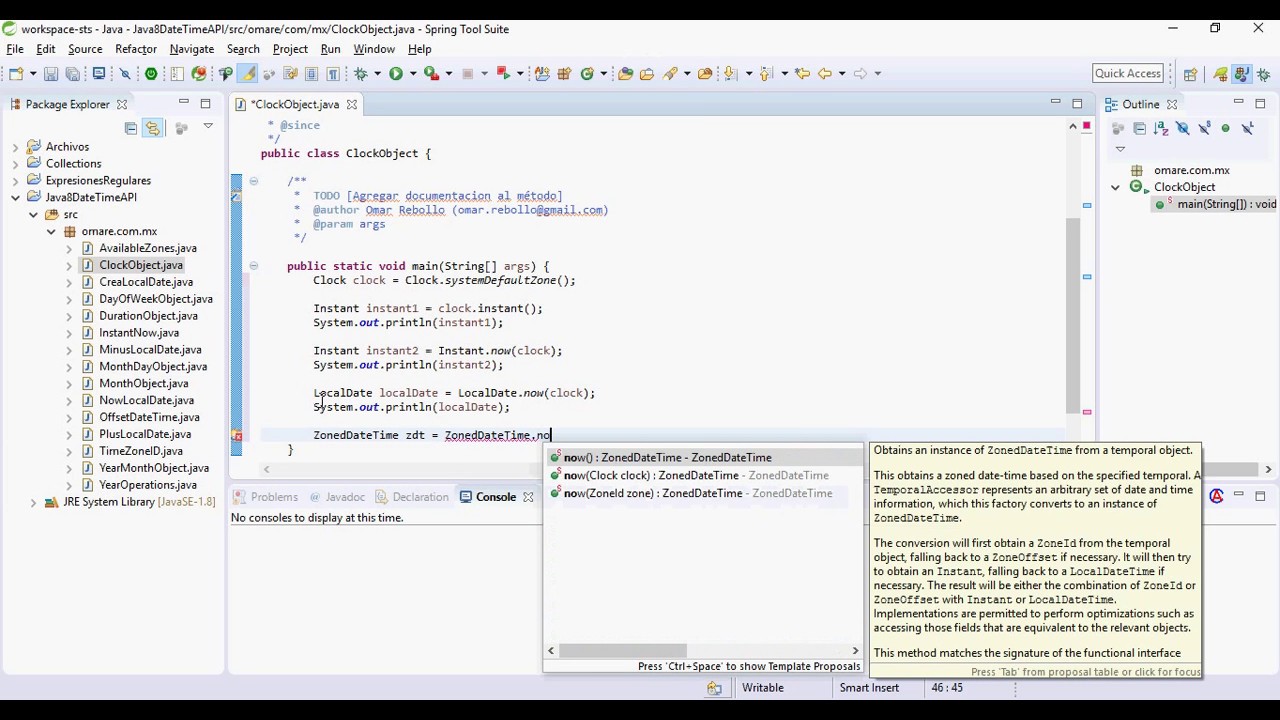Choose now(Clock clock) proposal
The width and height of the screenshot is (1280, 720).
pyautogui.click(x=705, y=476)
